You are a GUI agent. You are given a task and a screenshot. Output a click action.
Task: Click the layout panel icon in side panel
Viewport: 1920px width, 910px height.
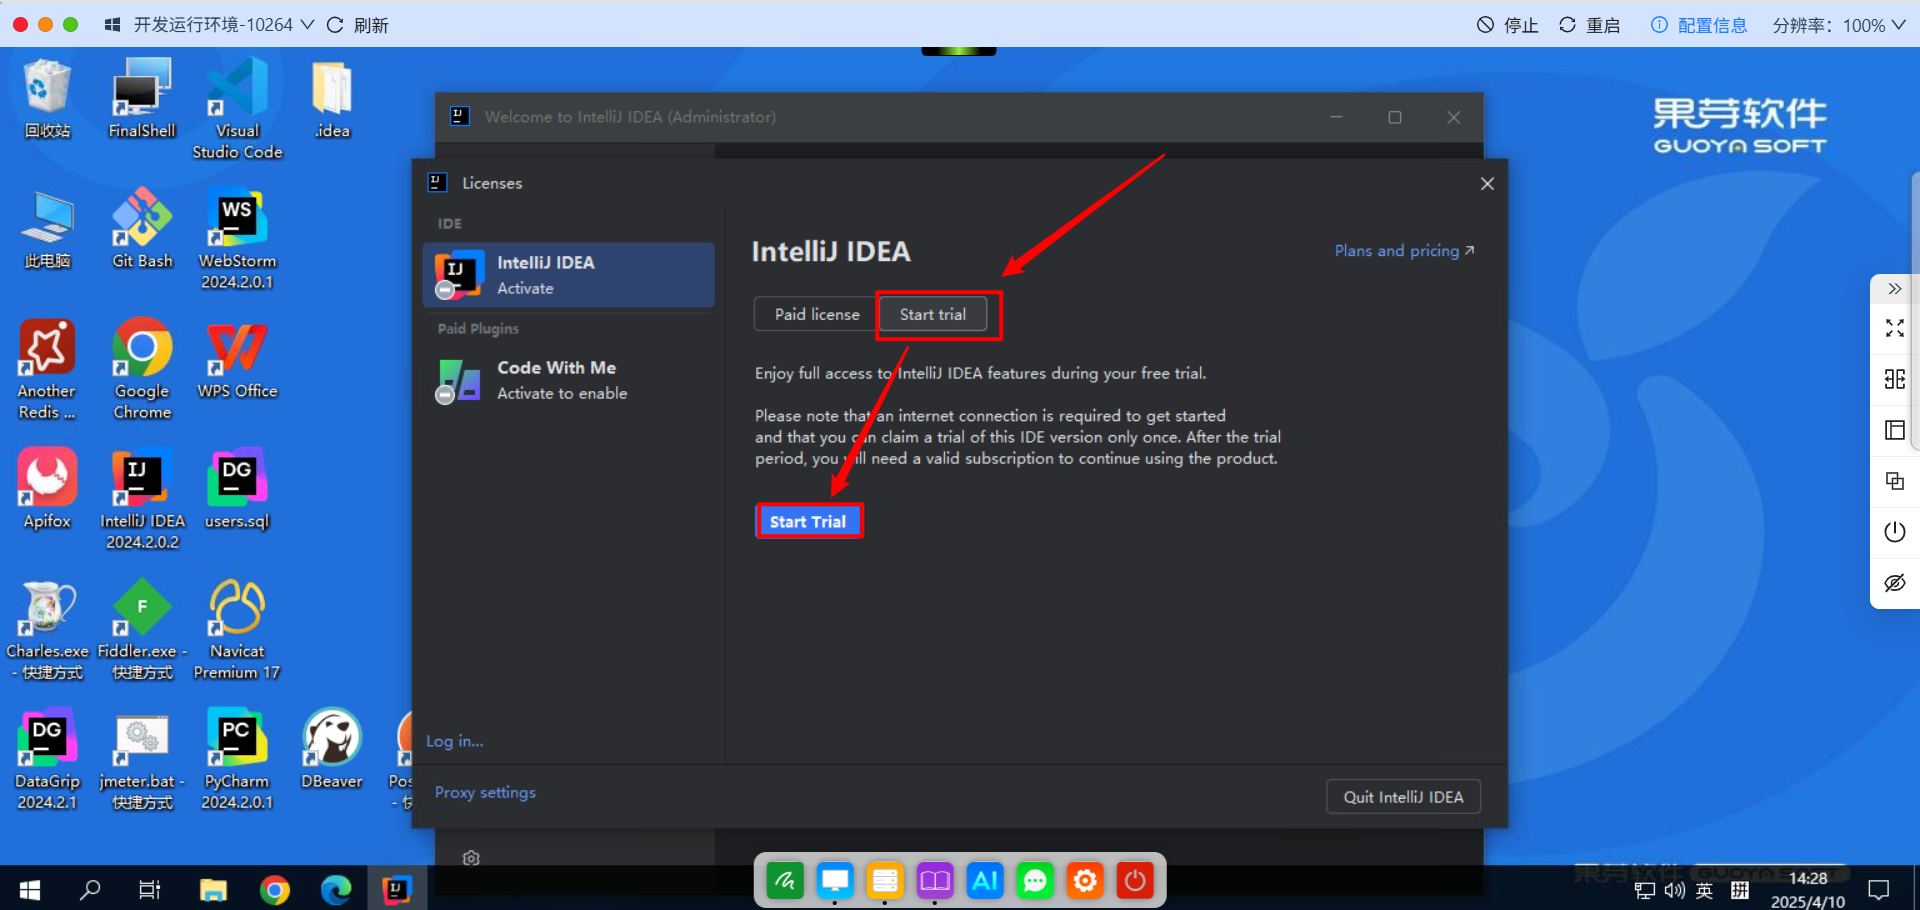[1894, 430]
